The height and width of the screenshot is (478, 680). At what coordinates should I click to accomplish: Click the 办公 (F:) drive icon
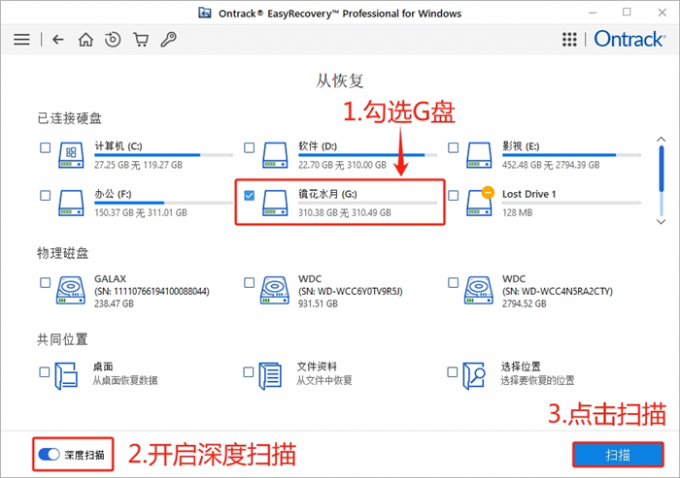pos(71,203)
